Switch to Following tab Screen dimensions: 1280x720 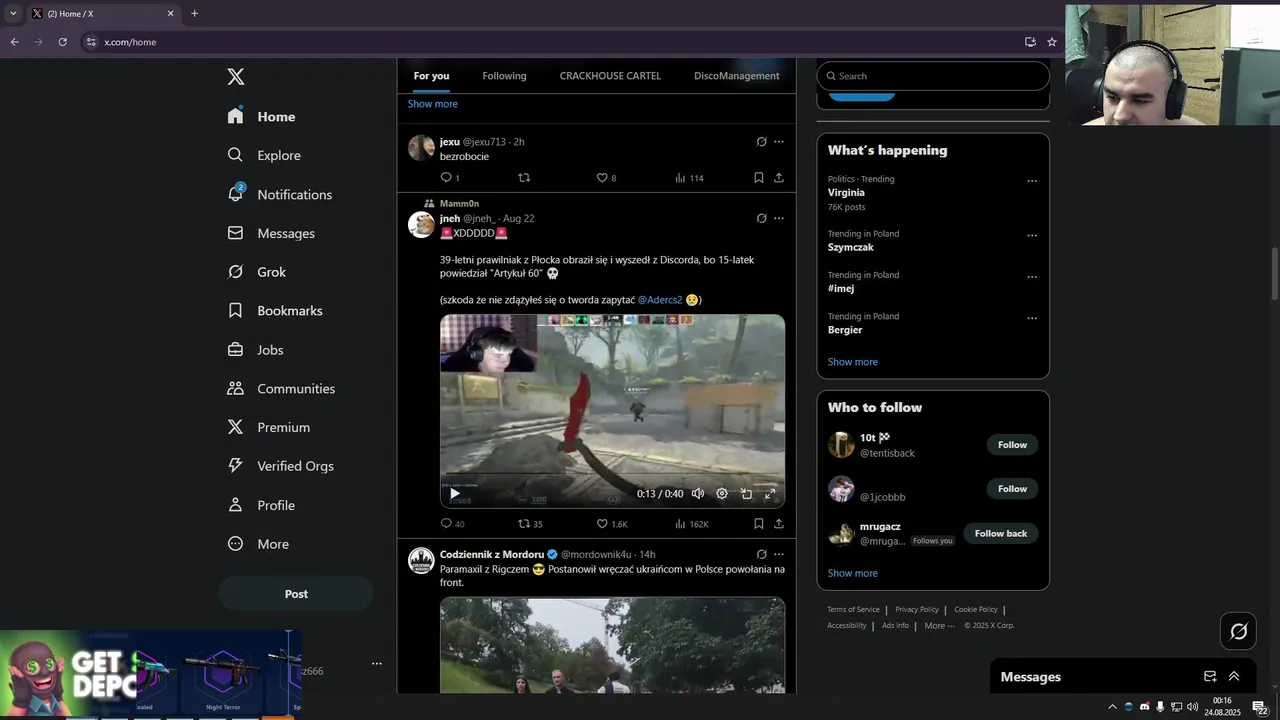coord(504,76)
